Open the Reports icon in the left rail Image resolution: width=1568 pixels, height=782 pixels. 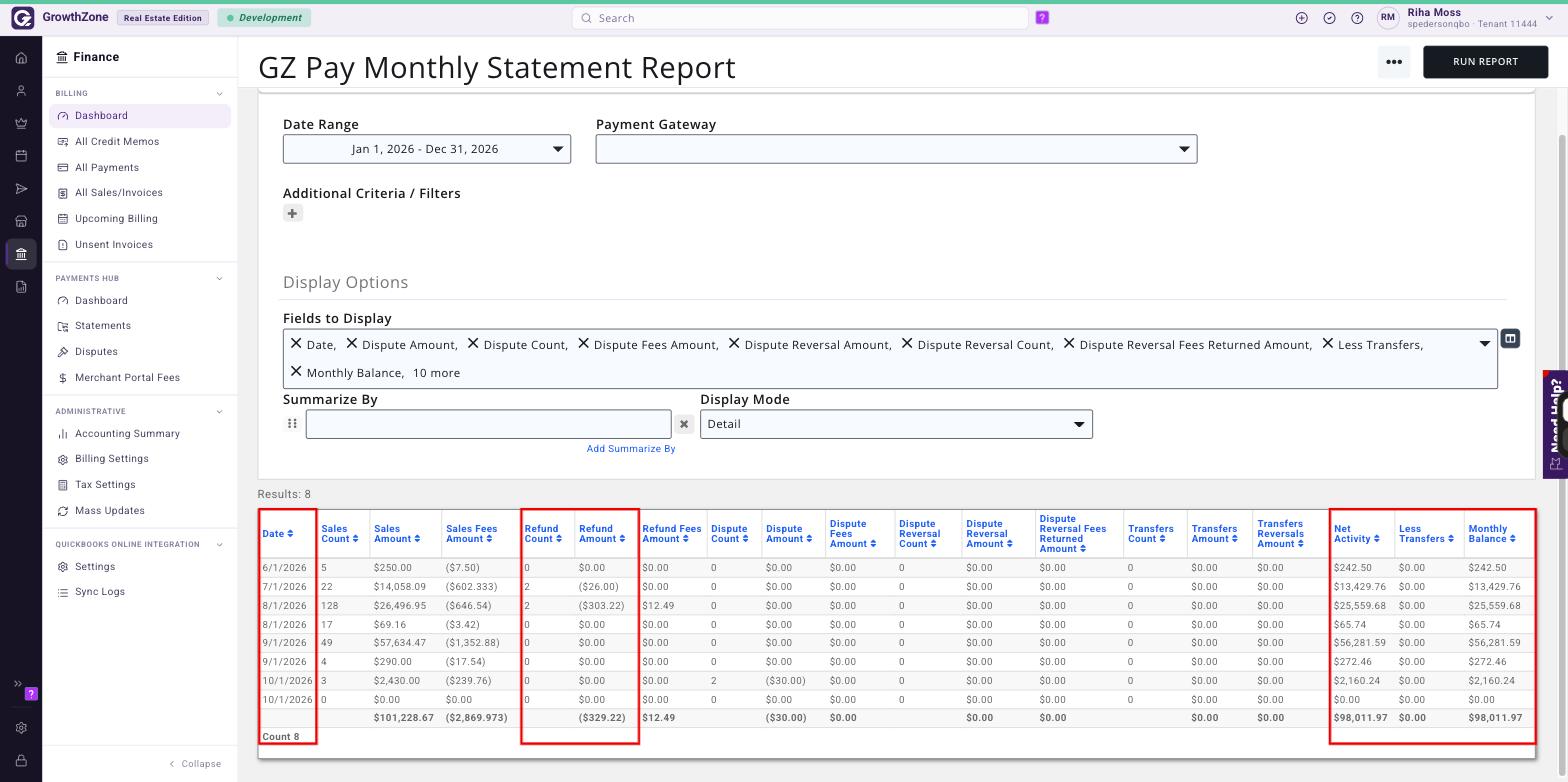(x=21, y=287)
